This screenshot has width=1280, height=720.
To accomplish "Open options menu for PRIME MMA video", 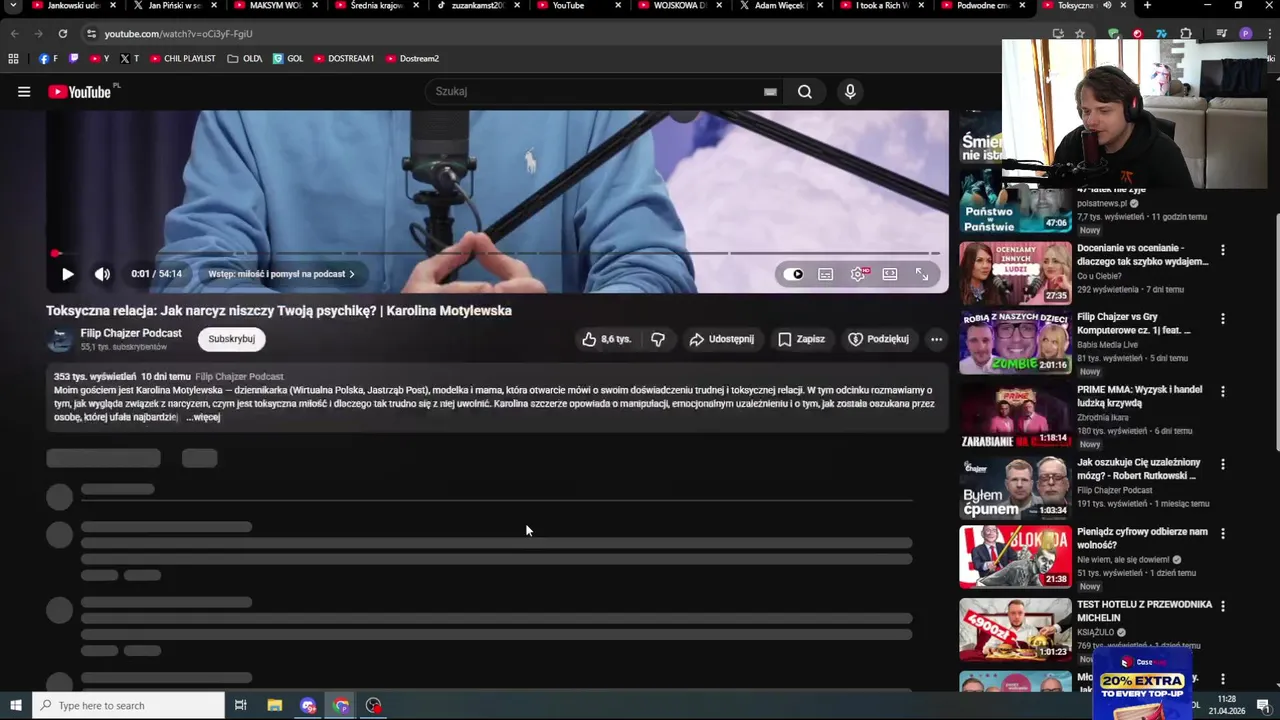I will (x=1222, y=391).
